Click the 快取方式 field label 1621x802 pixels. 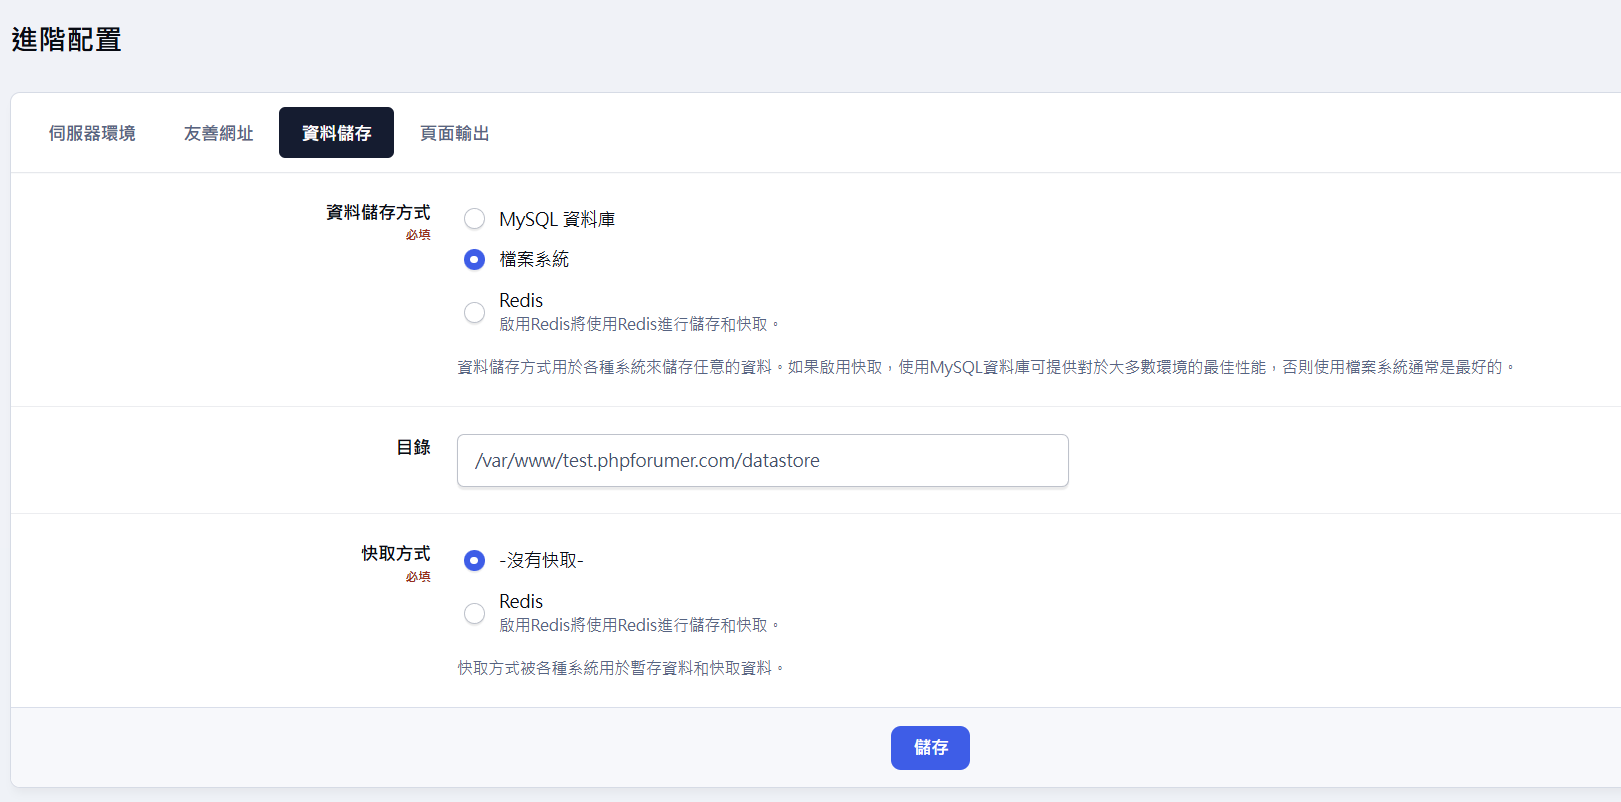tap(396, 553)
